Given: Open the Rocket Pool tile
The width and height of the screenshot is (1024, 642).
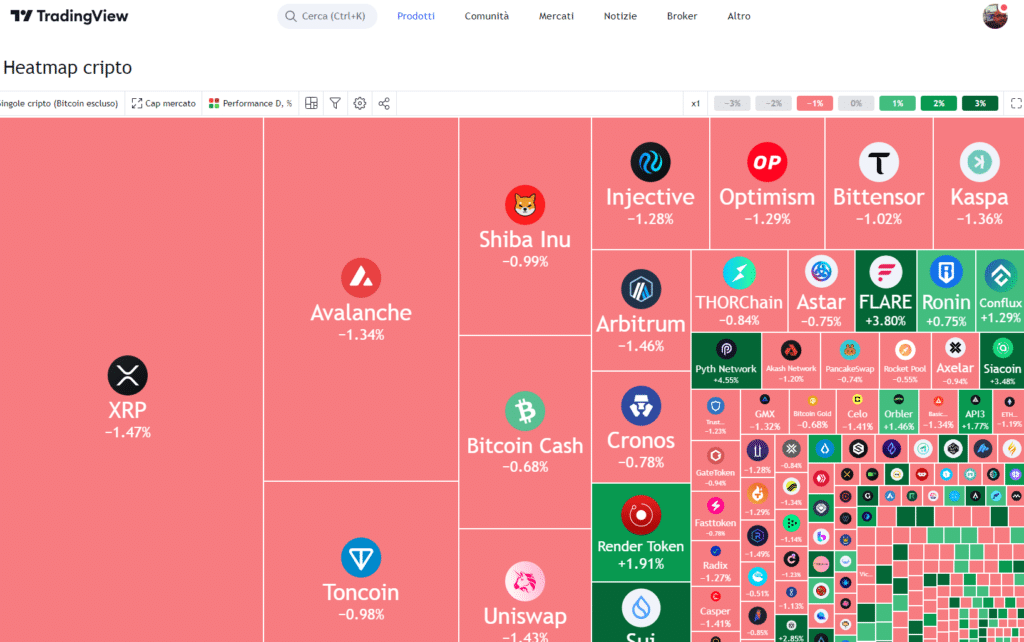Looking at the screenshot, I should 905,361.
